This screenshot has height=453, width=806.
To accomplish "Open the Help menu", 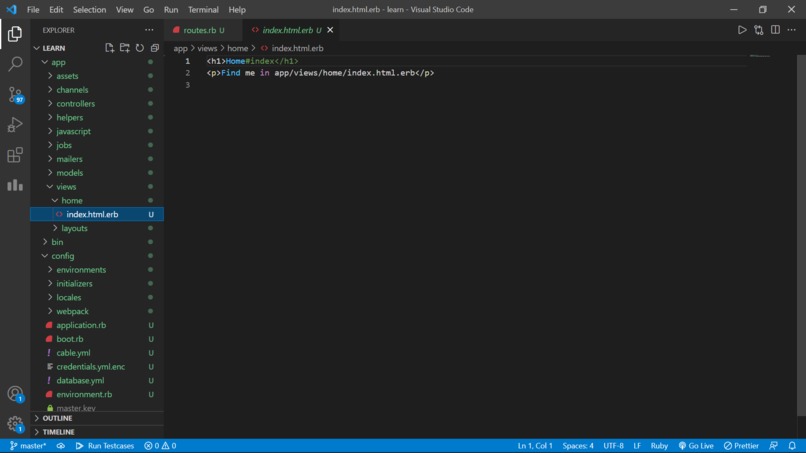I will pos(237,9).
